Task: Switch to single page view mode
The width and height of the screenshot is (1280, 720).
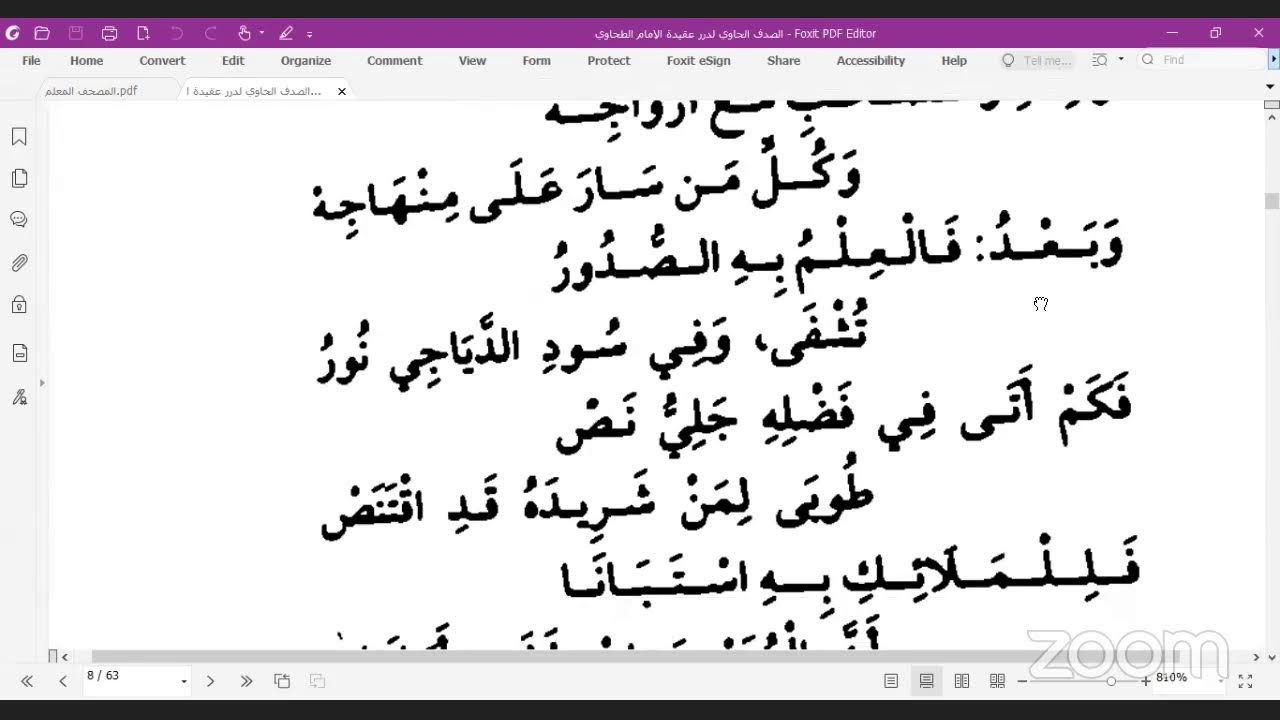Action: 891,681
